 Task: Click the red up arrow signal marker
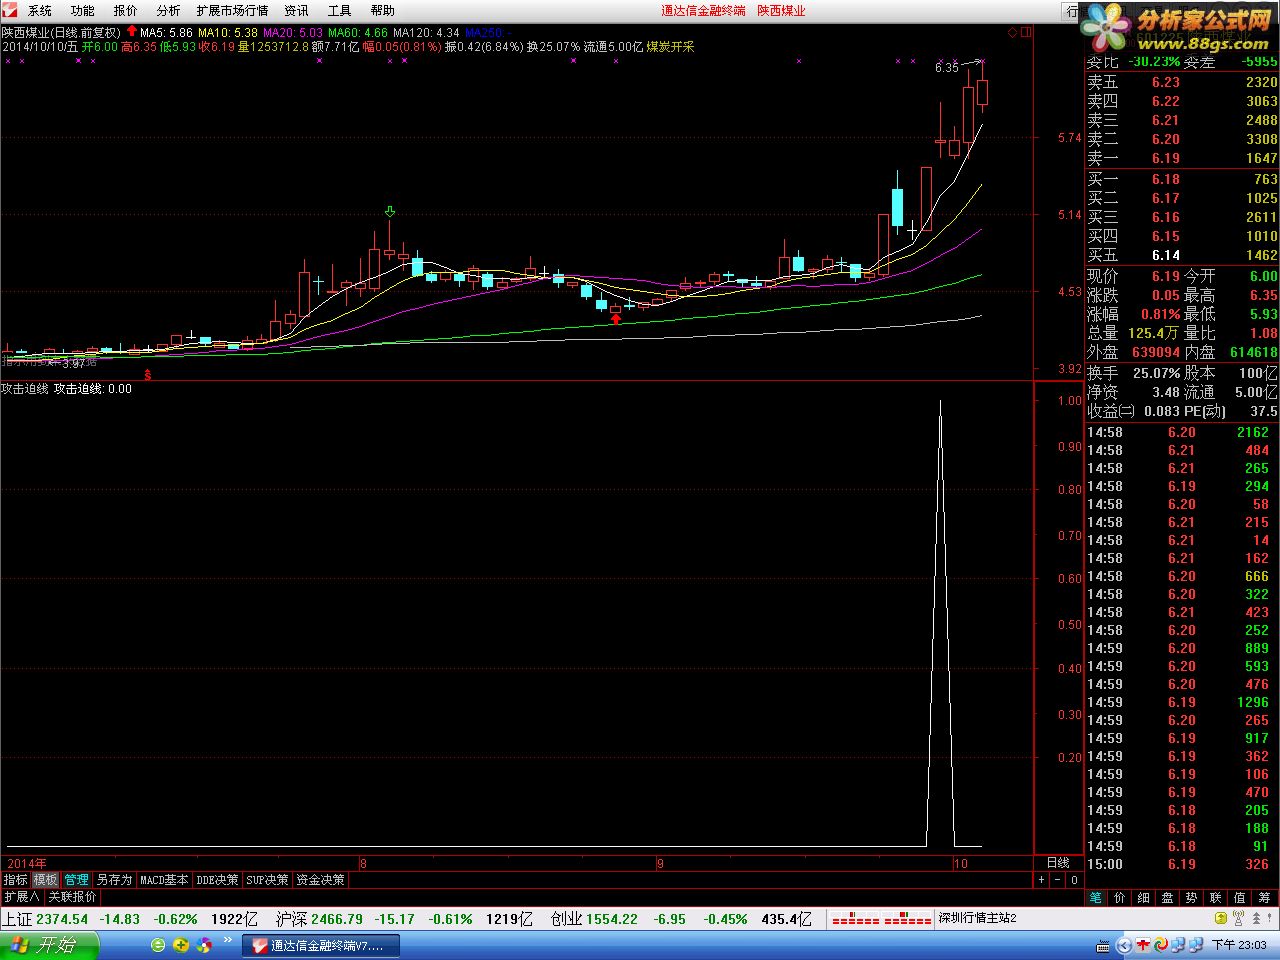pyautogui.click(x=616, y=319)
